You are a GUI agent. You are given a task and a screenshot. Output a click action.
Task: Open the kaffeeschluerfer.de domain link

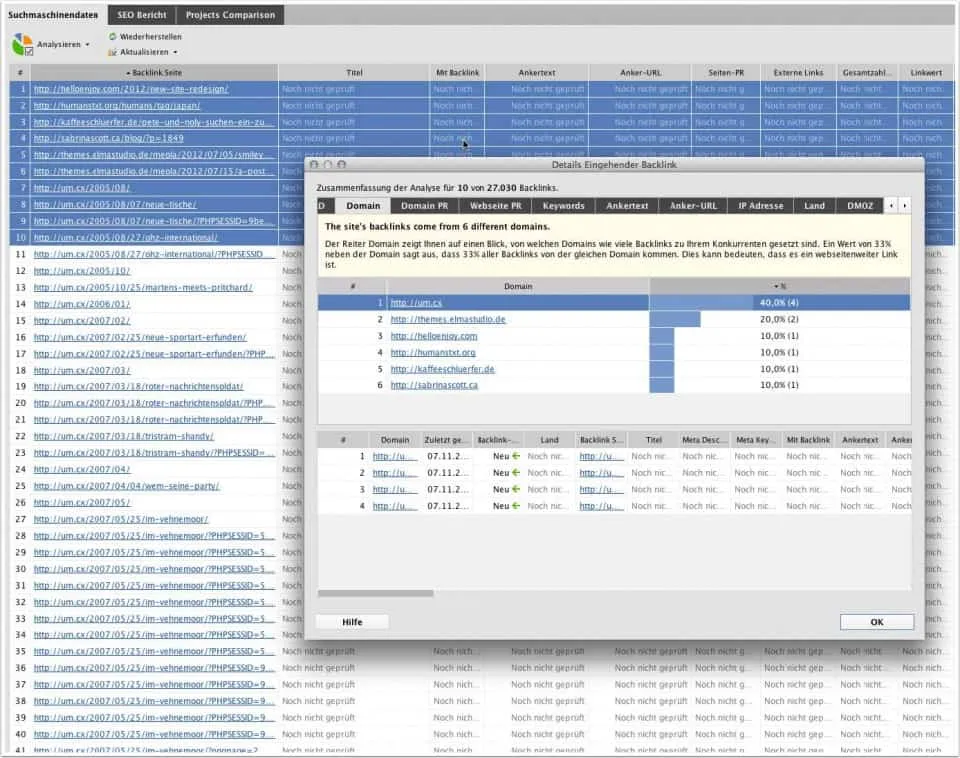(442, 369)
